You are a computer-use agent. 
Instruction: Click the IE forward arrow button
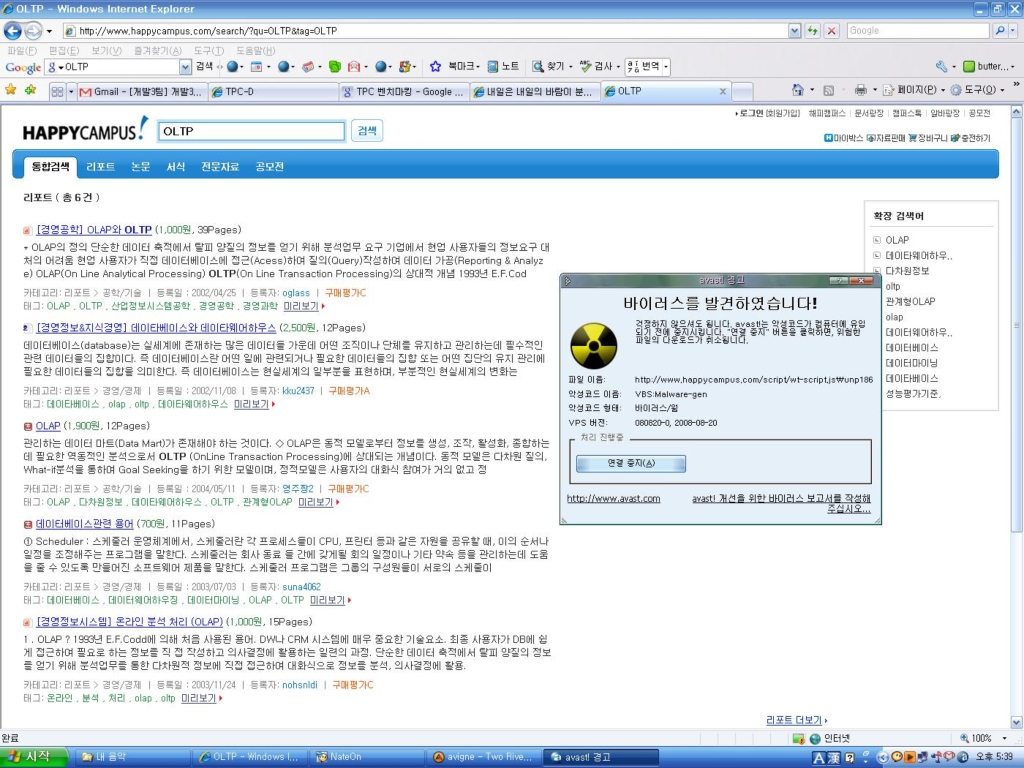tap(33, 31)
